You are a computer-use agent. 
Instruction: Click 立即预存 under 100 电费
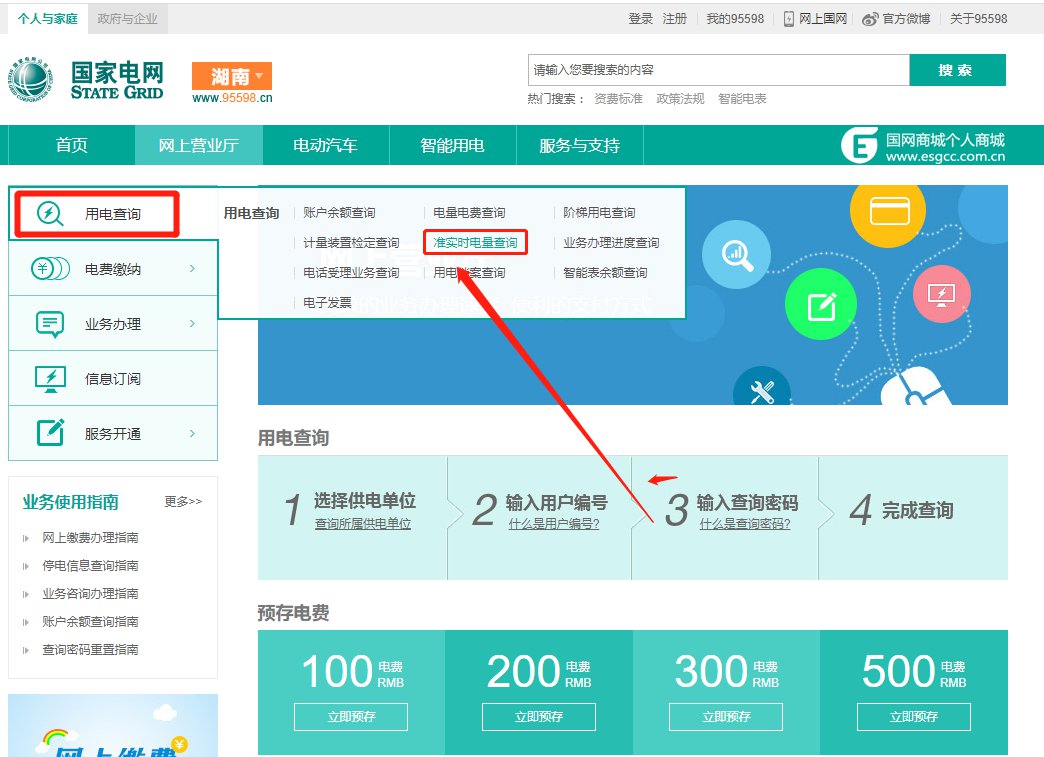coord(351,716)
